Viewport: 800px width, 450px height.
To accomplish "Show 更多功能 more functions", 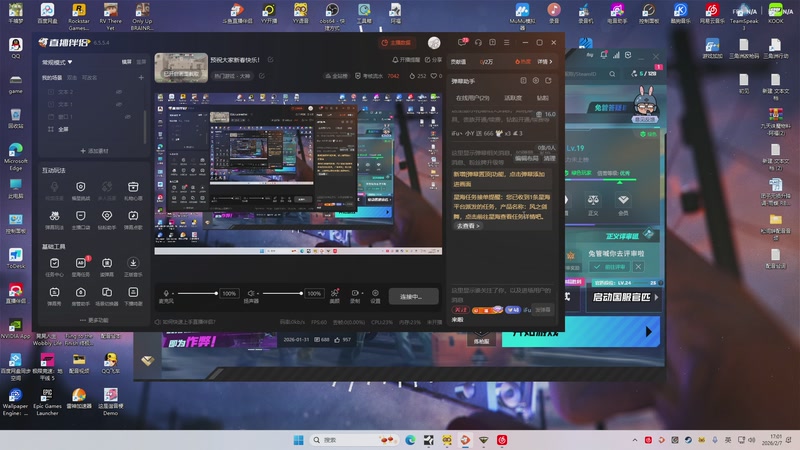I will (x=94, y=320).
